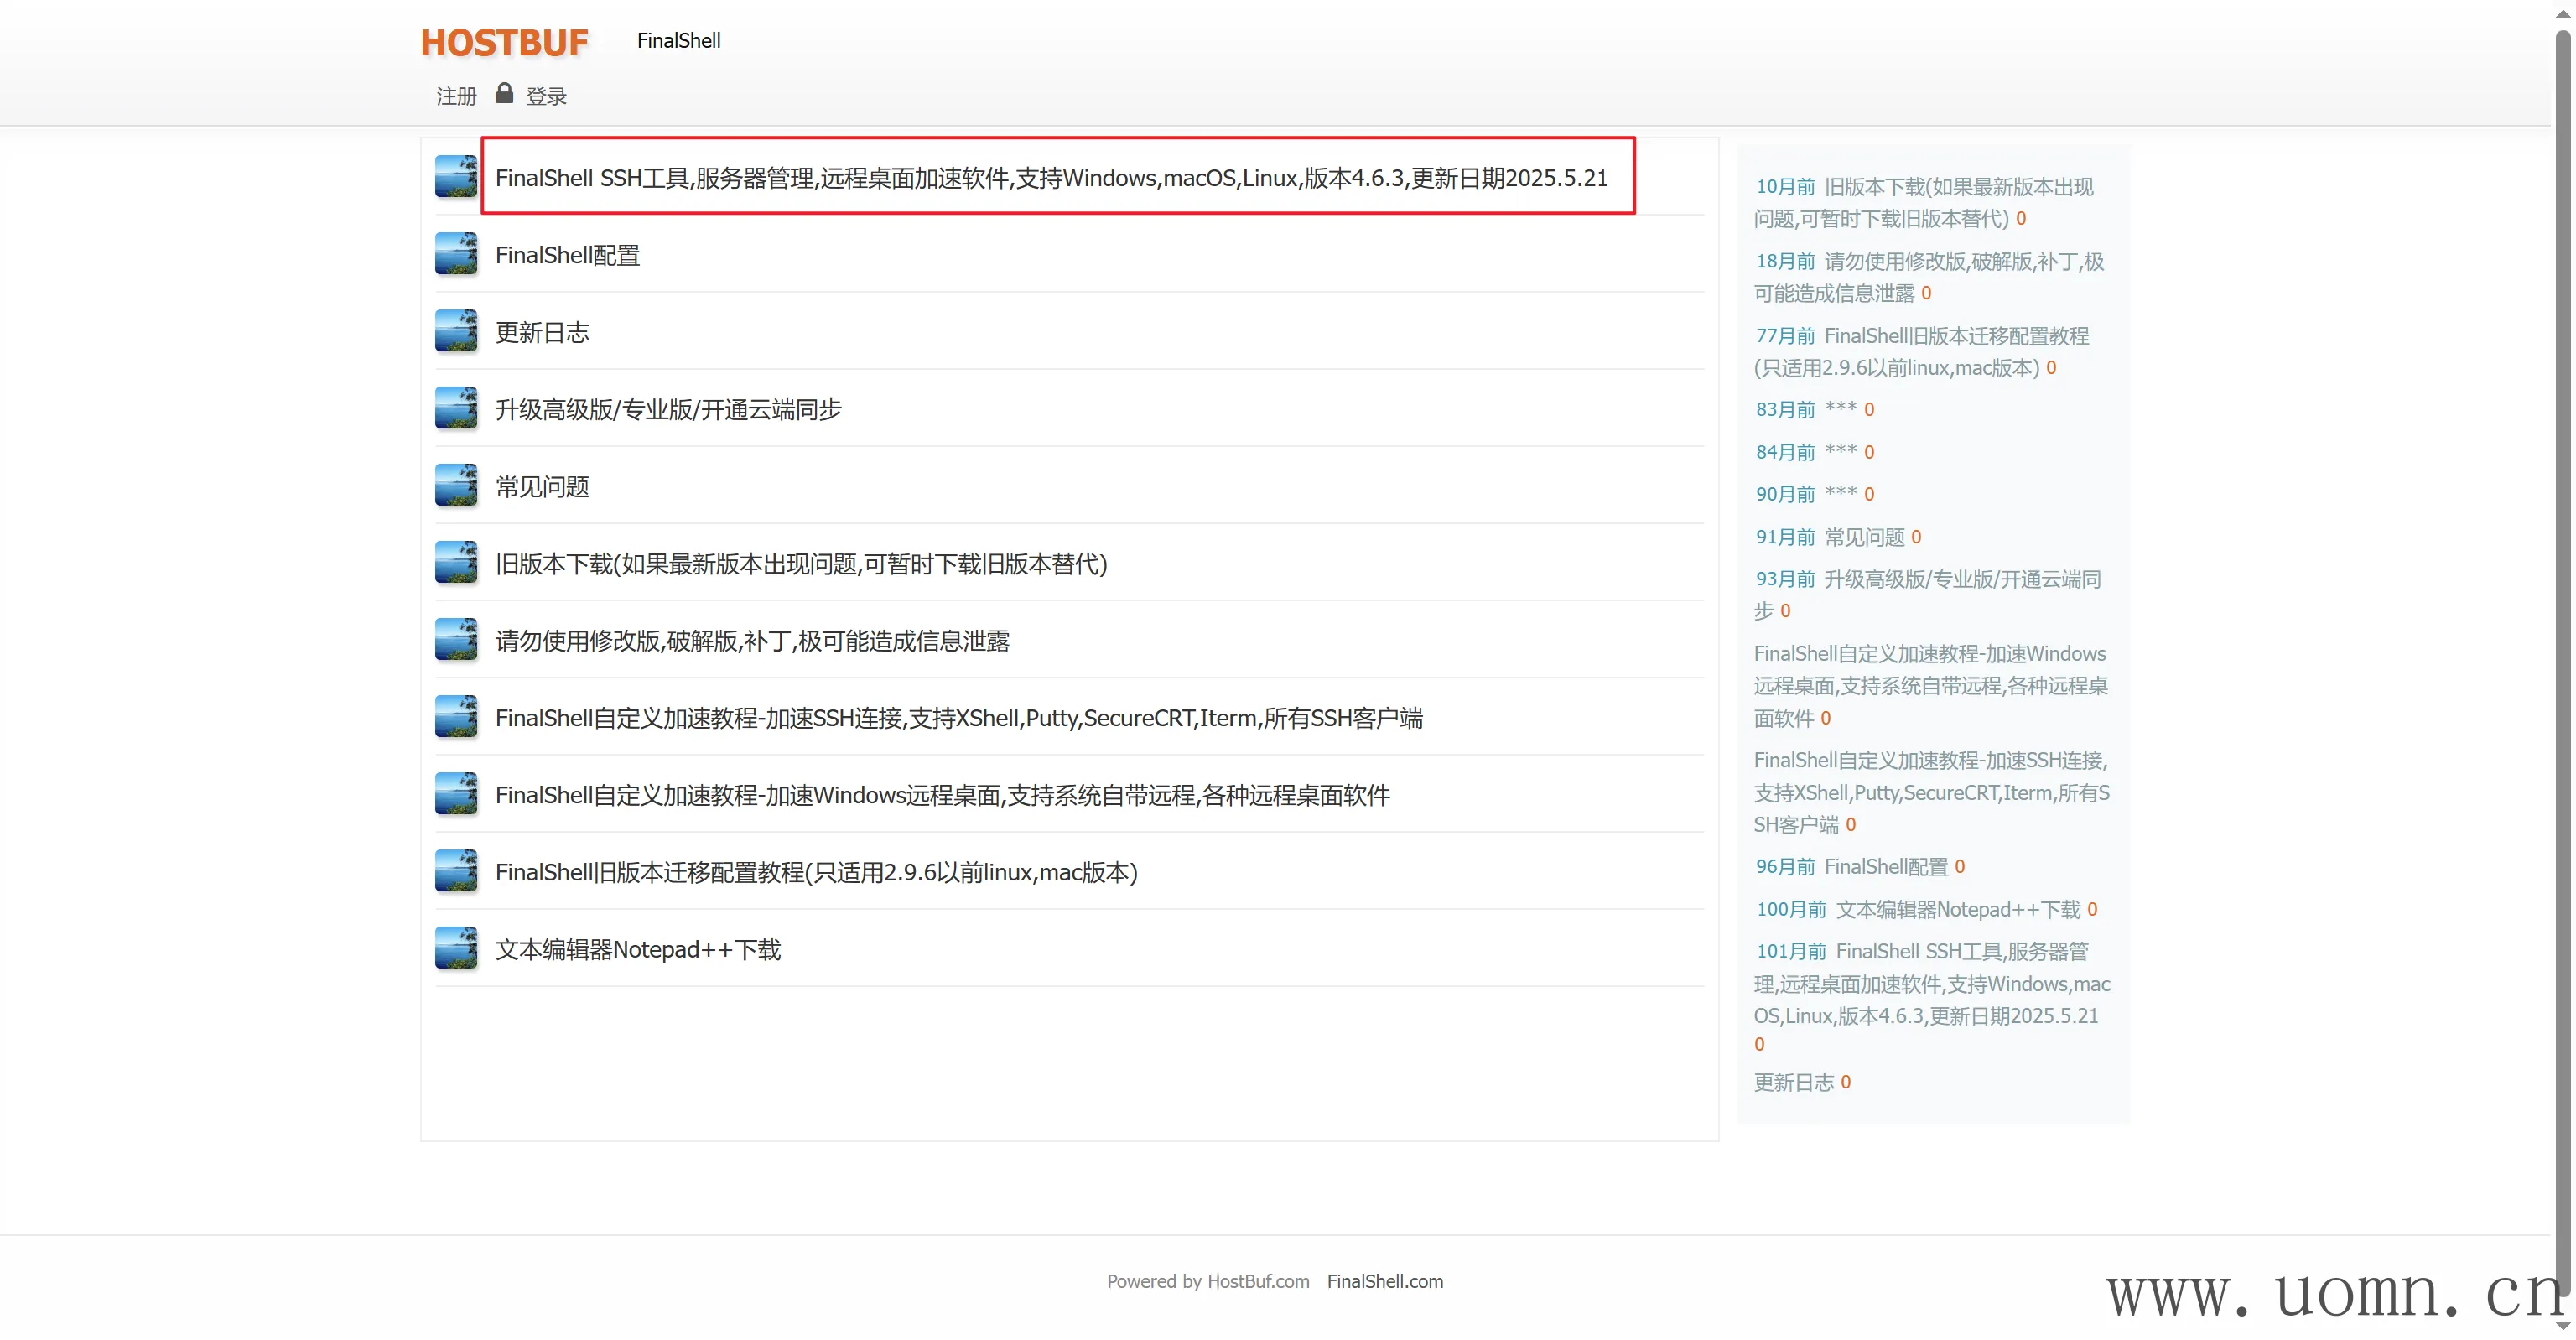The height and width of the screenshot is (1340, 2576).
Task: Open the 登录 login link
Action: [x=546, y=96]
